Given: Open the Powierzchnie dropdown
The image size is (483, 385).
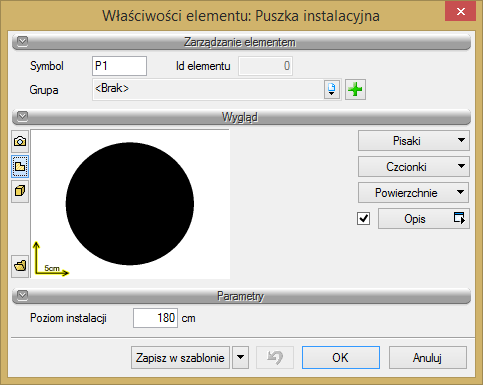Looking at the screenshot, I should point(414,192).
